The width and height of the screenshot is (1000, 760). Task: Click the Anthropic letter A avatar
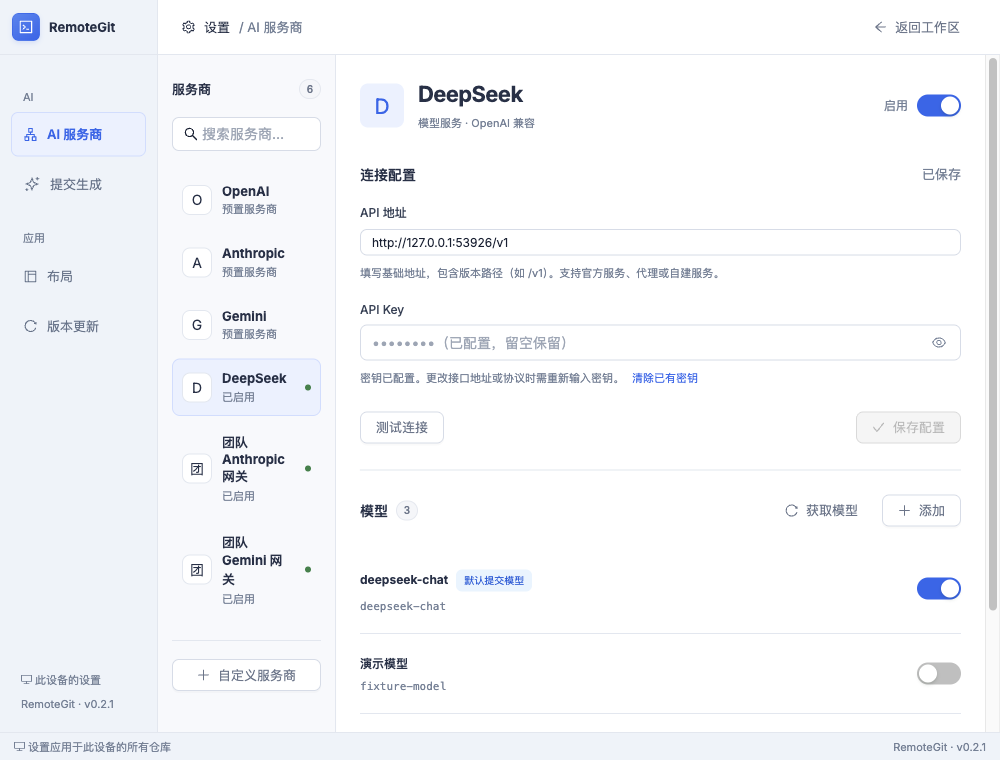pos(197,263)
